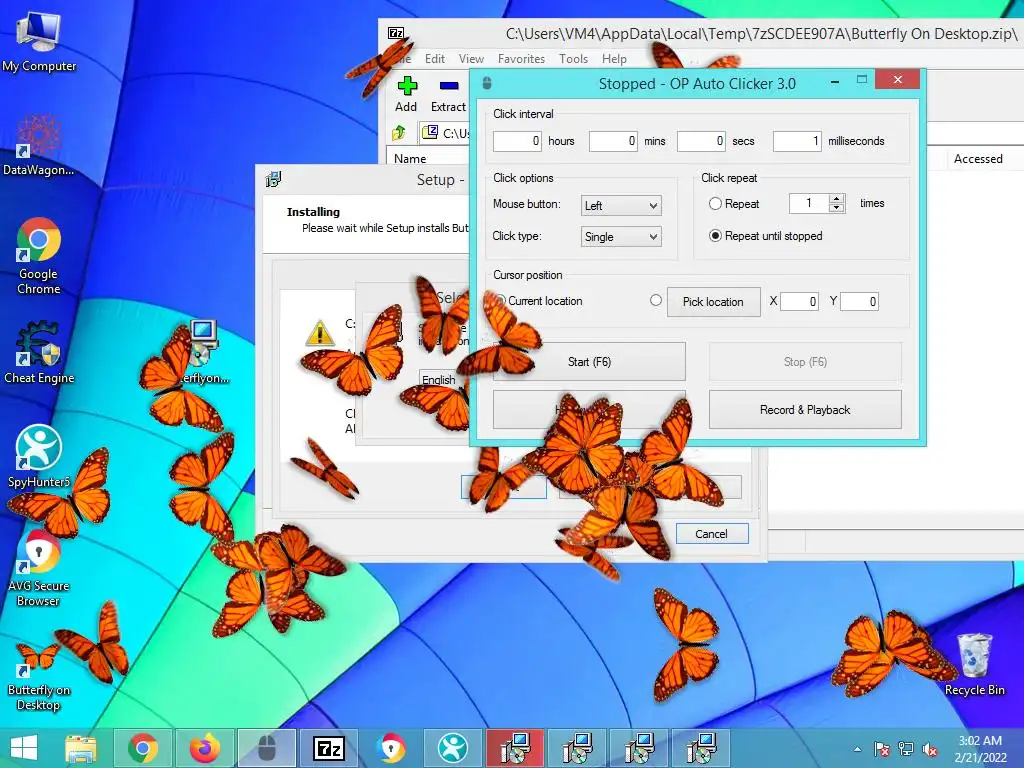
Task: Open the English language dropdown in Setup
Action: 443,379
